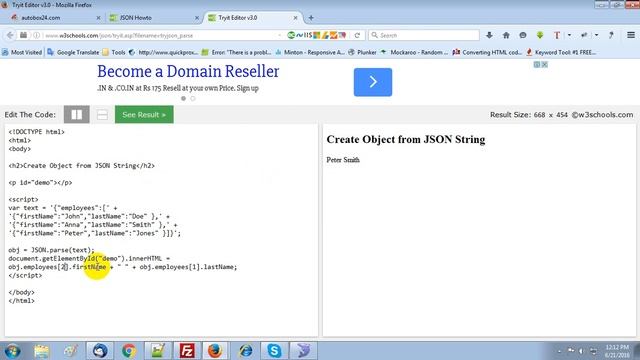
Task: Open the Converting HTML cod... bookmark
Action: point(487,52)
